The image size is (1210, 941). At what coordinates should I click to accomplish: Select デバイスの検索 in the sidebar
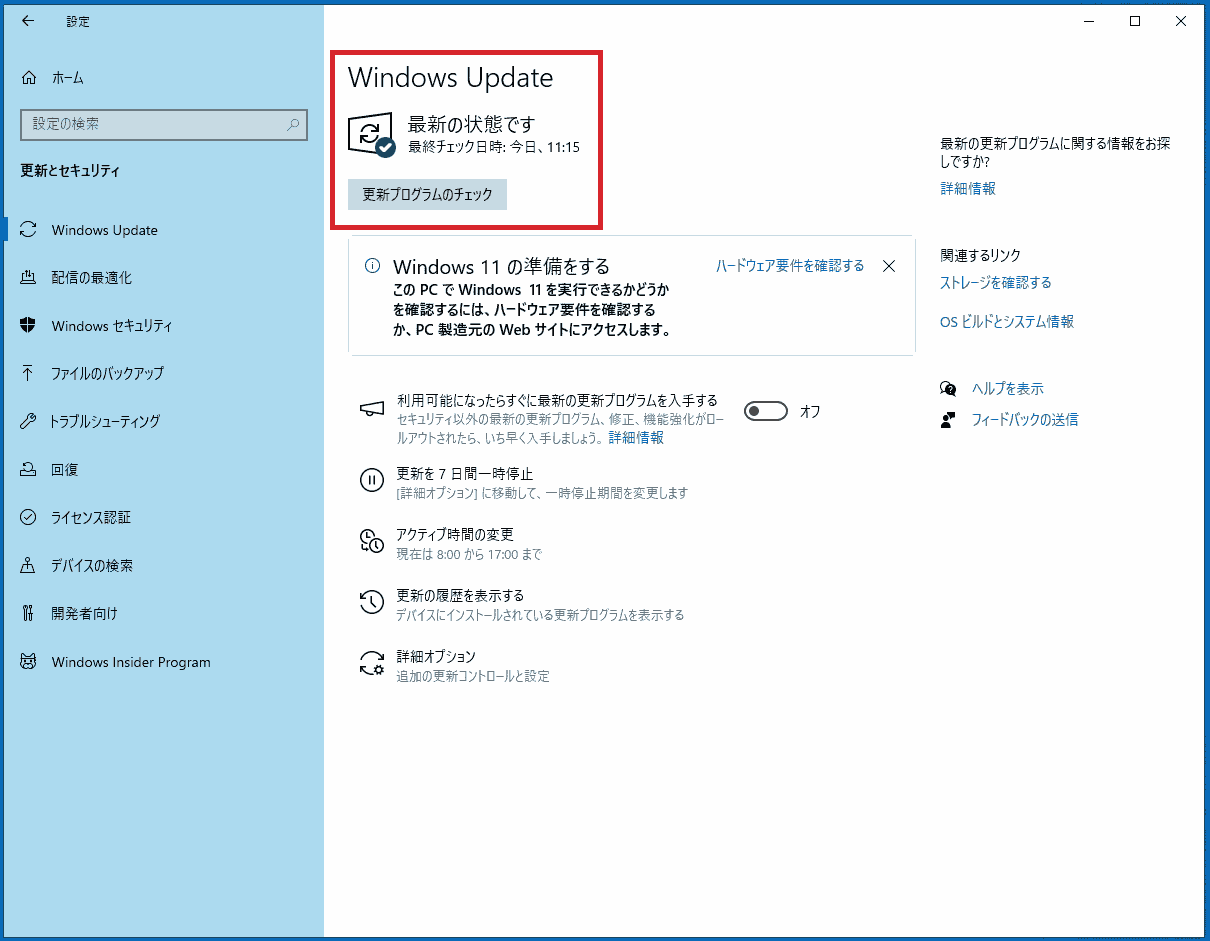click(164, 565)
